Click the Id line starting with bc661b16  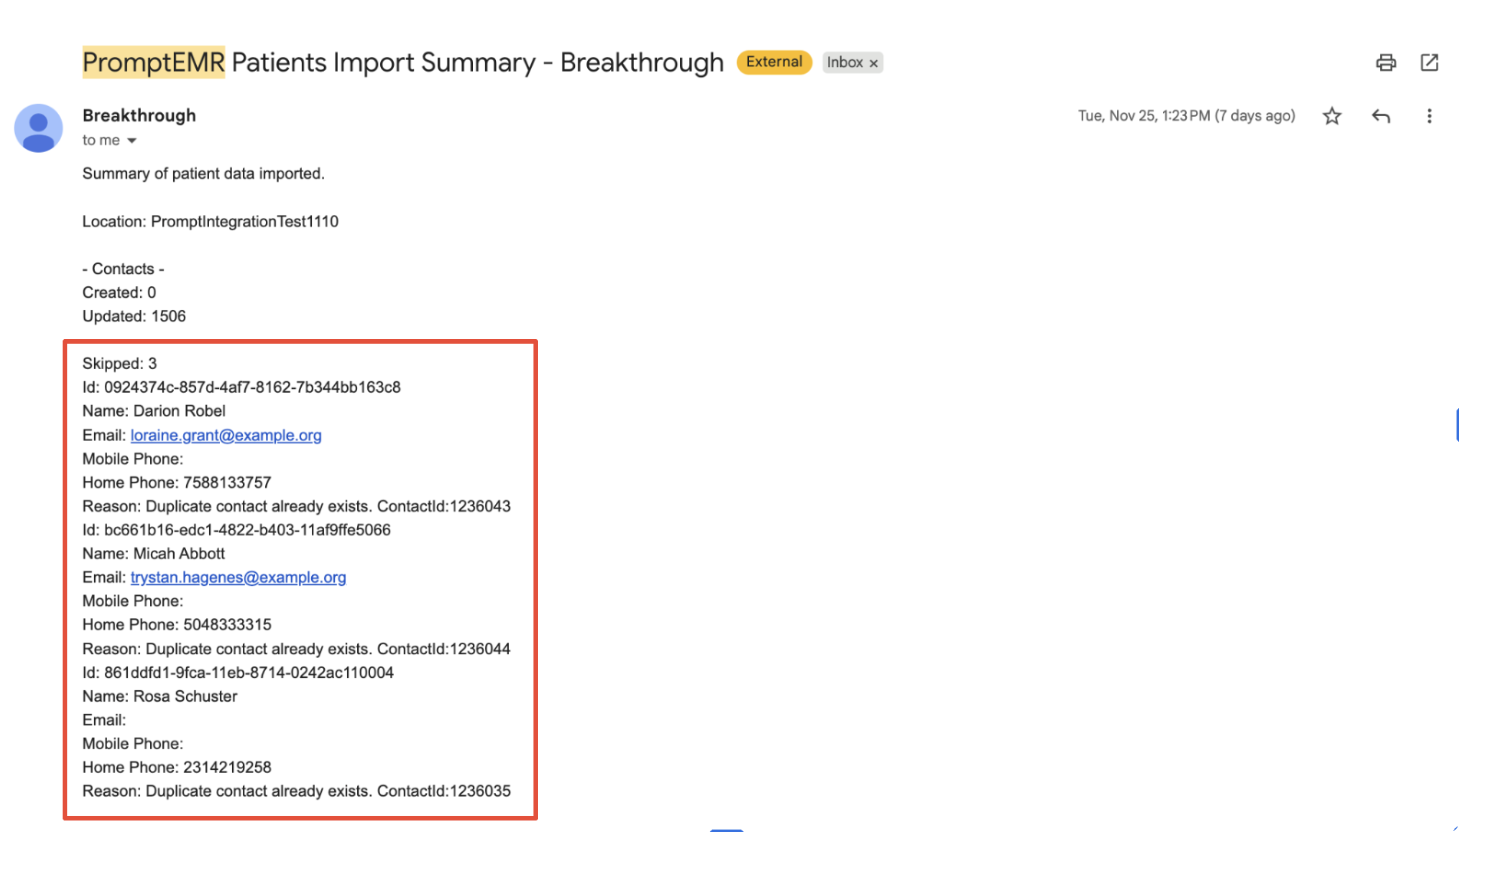tap(236, 530)
